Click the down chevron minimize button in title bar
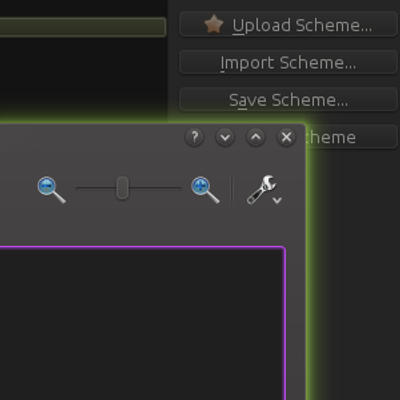 click(x=225, y=137)
